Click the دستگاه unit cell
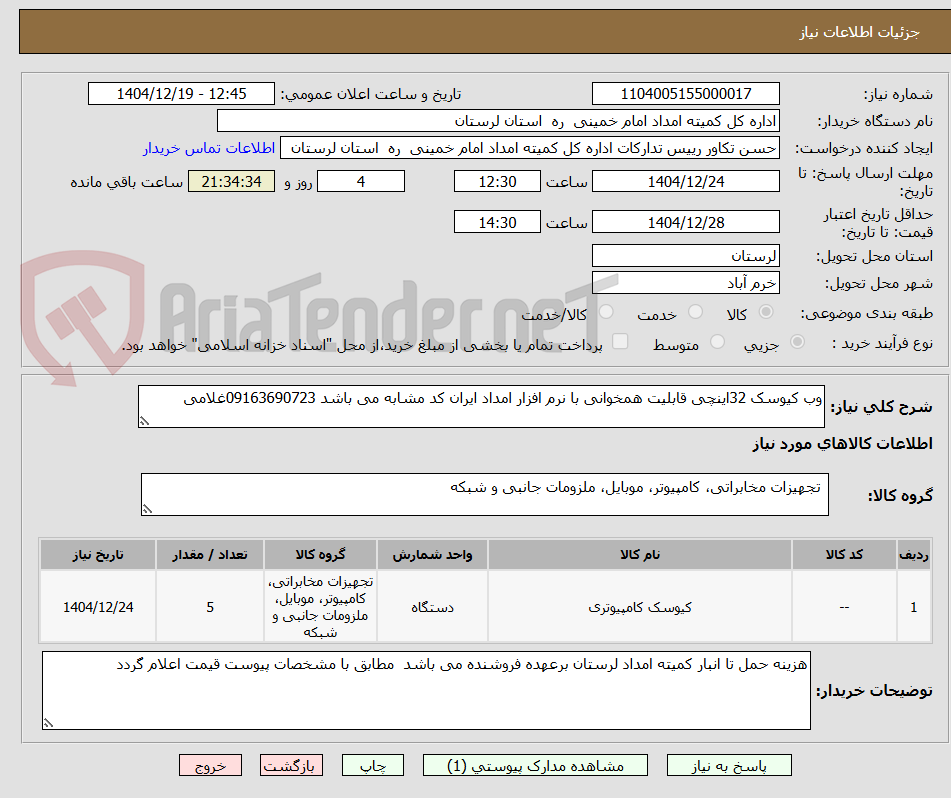This screenshot has width=951, height=798. [x=432, y=606]
